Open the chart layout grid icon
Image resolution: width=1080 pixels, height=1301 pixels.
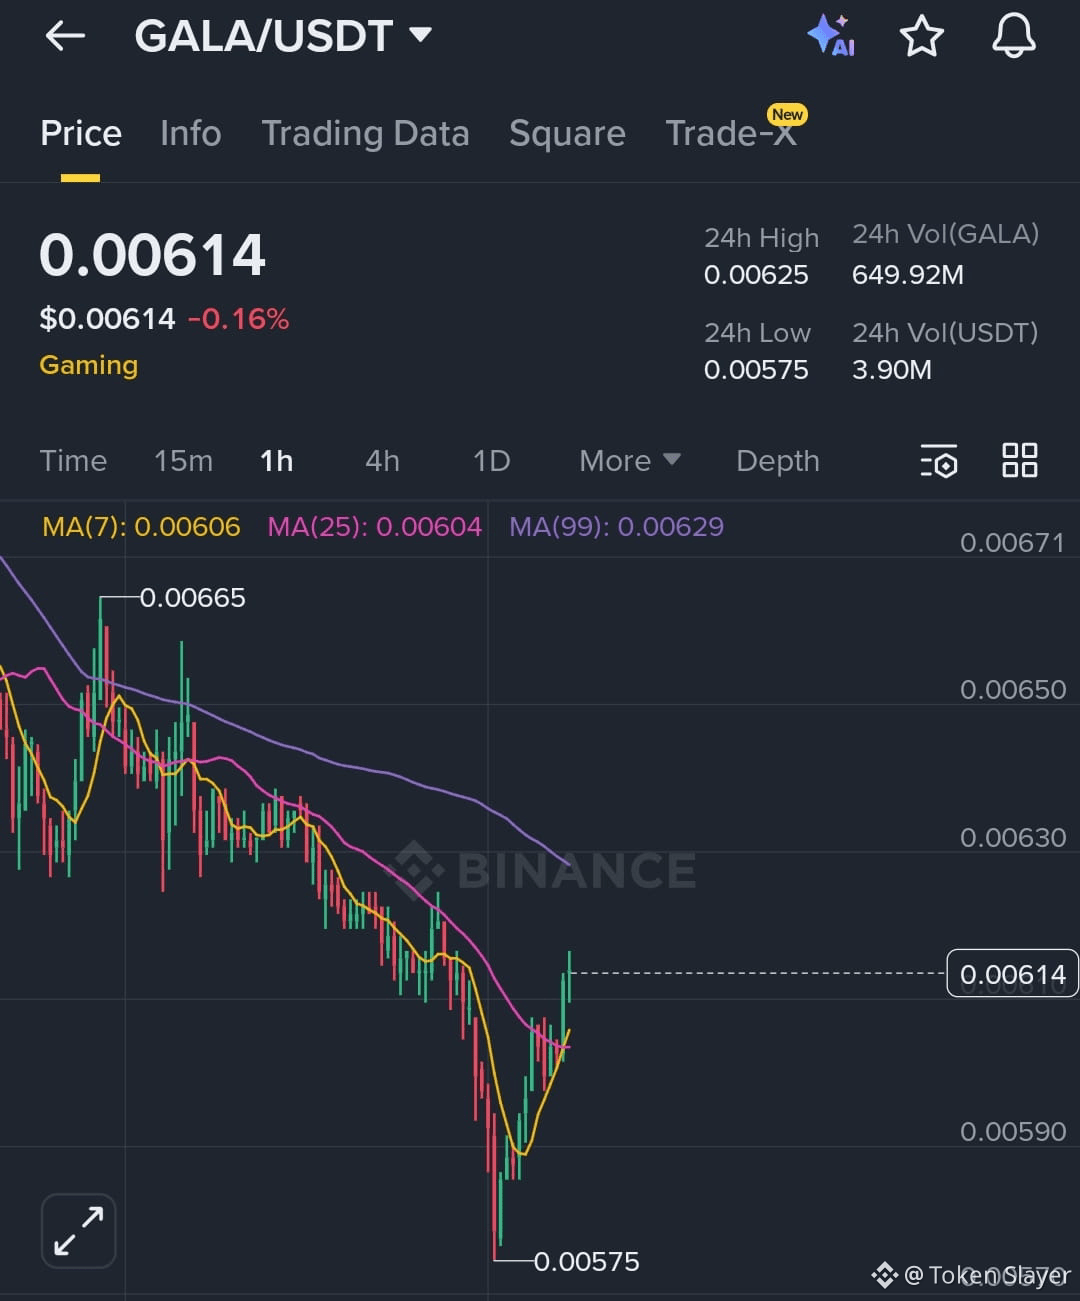[x=1019, y=461]
